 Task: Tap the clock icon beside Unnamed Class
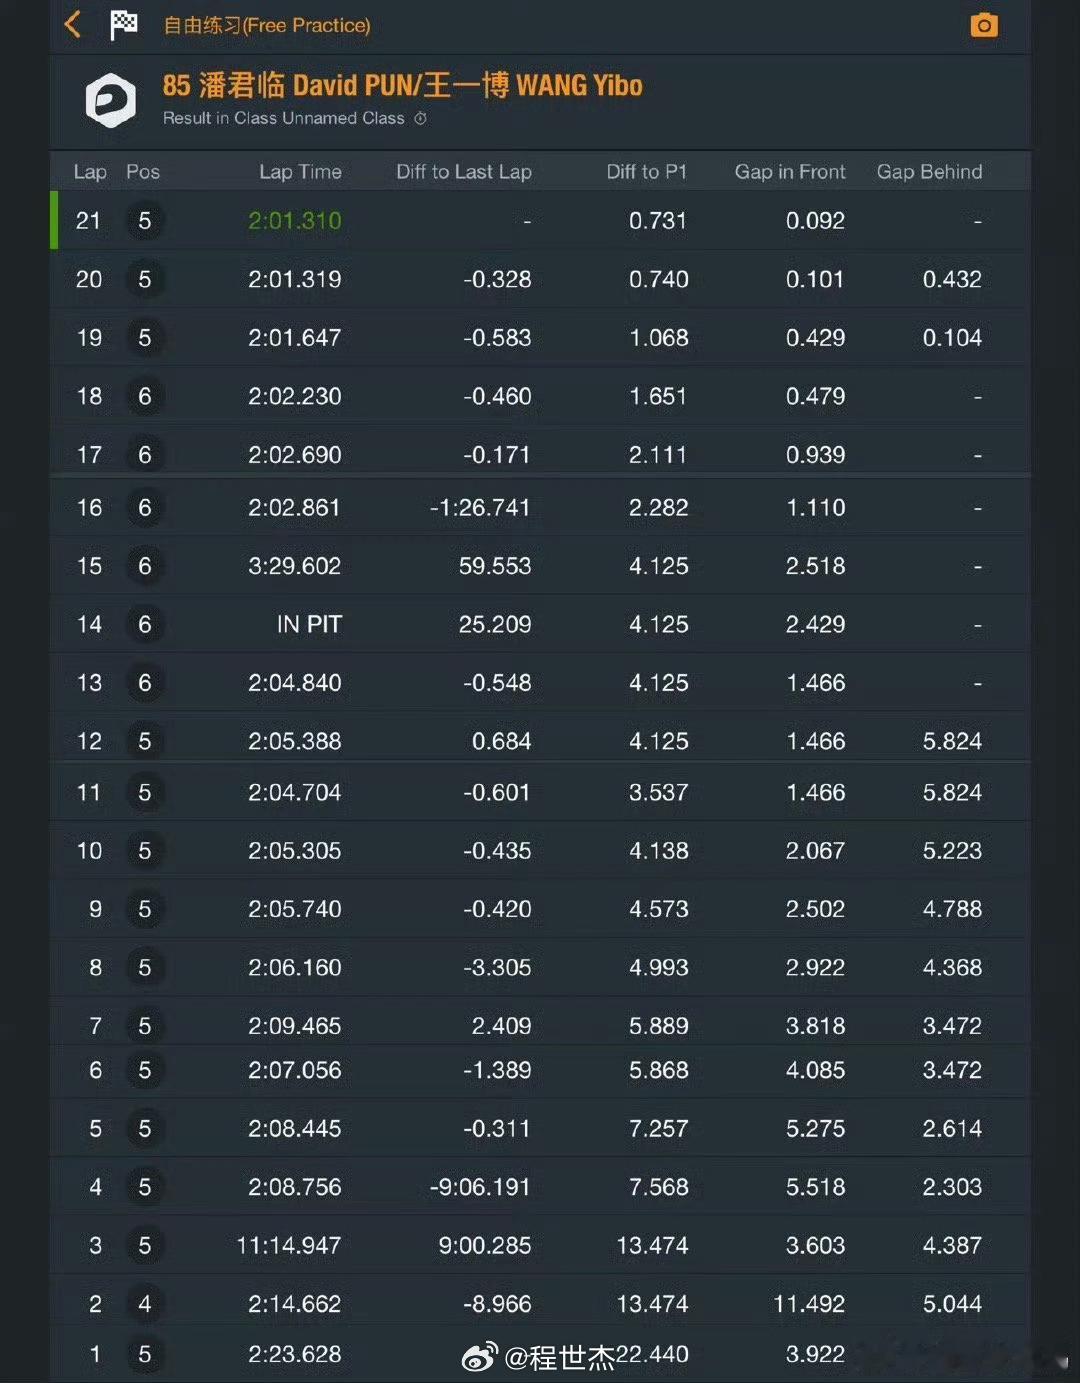420,118
